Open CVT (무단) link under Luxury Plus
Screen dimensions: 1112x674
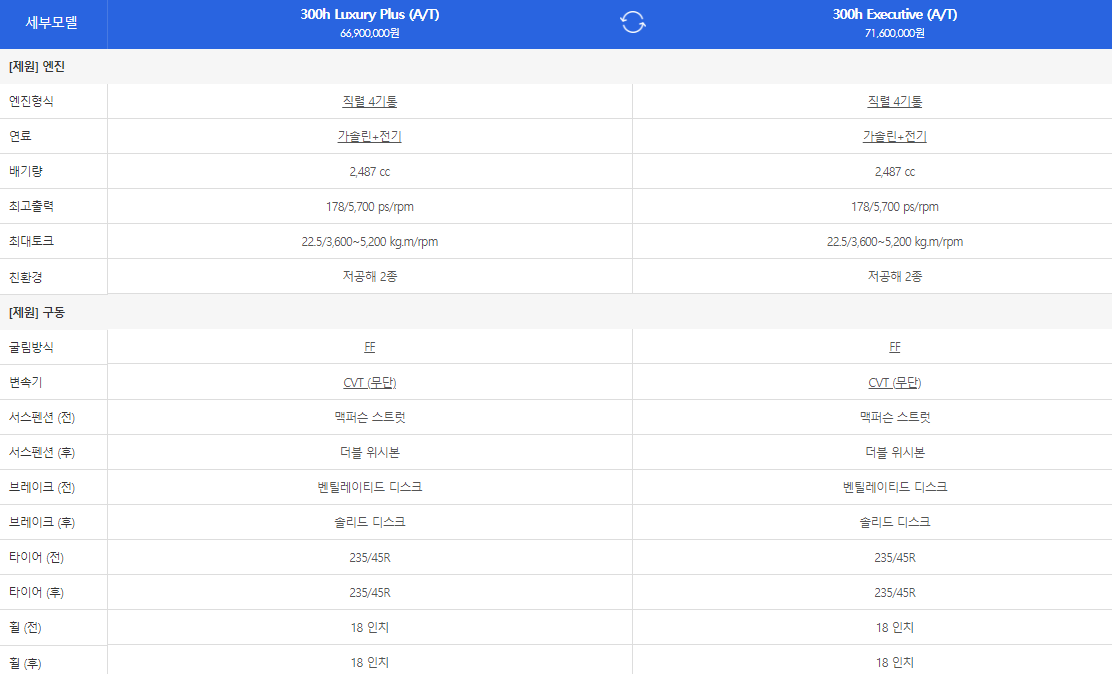(x=369, y=382)
